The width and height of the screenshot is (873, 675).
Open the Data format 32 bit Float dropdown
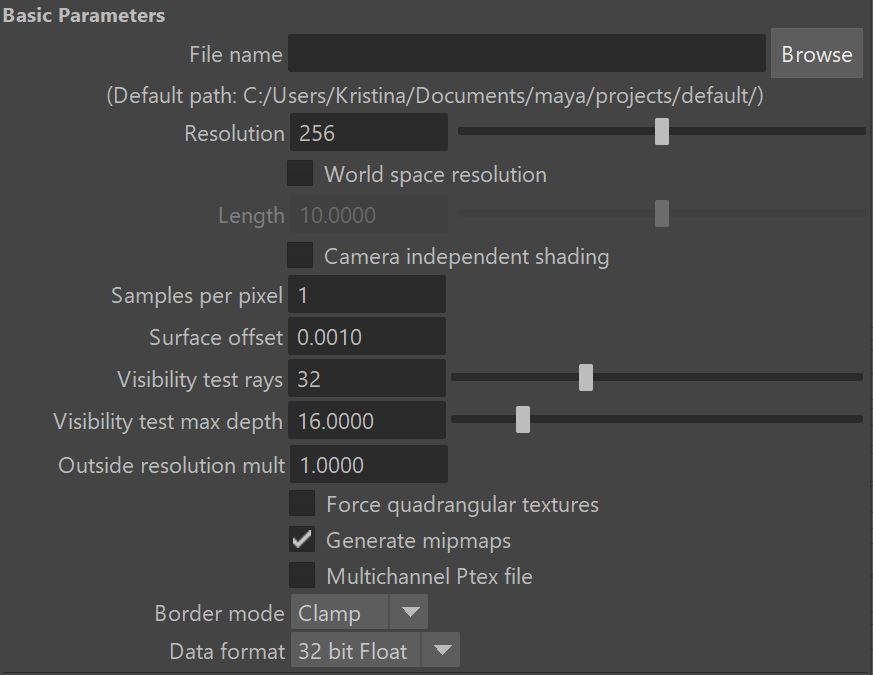[x=375, y=650]
